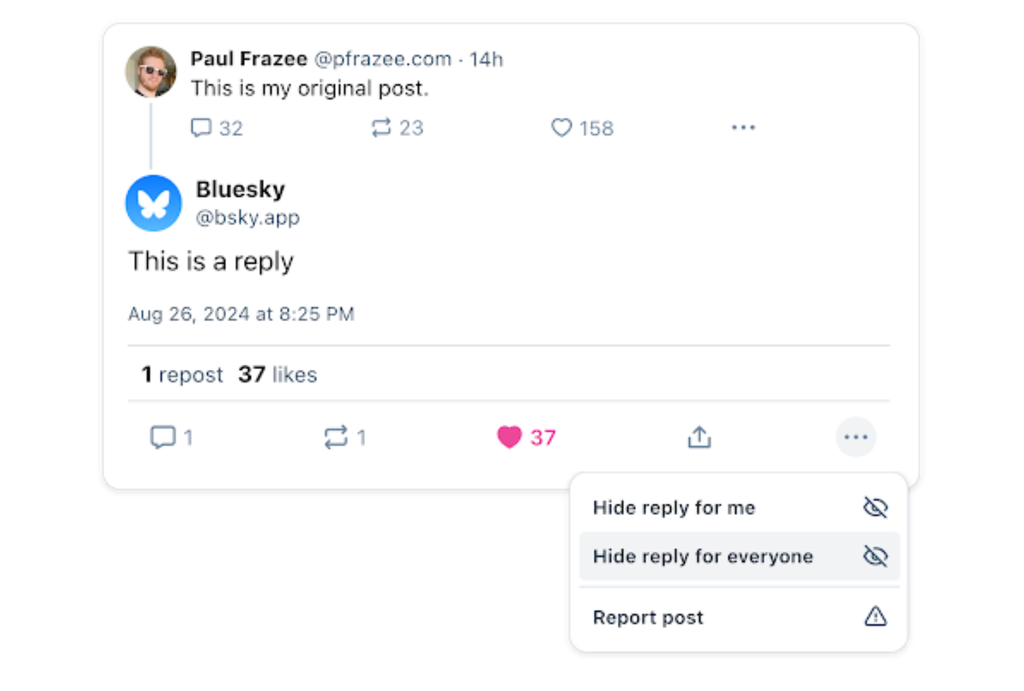This screenshot has height=691, width=1024.
Task: Click the crossed-eye icon beside Hide reply for me
Action: pos(875,507)
